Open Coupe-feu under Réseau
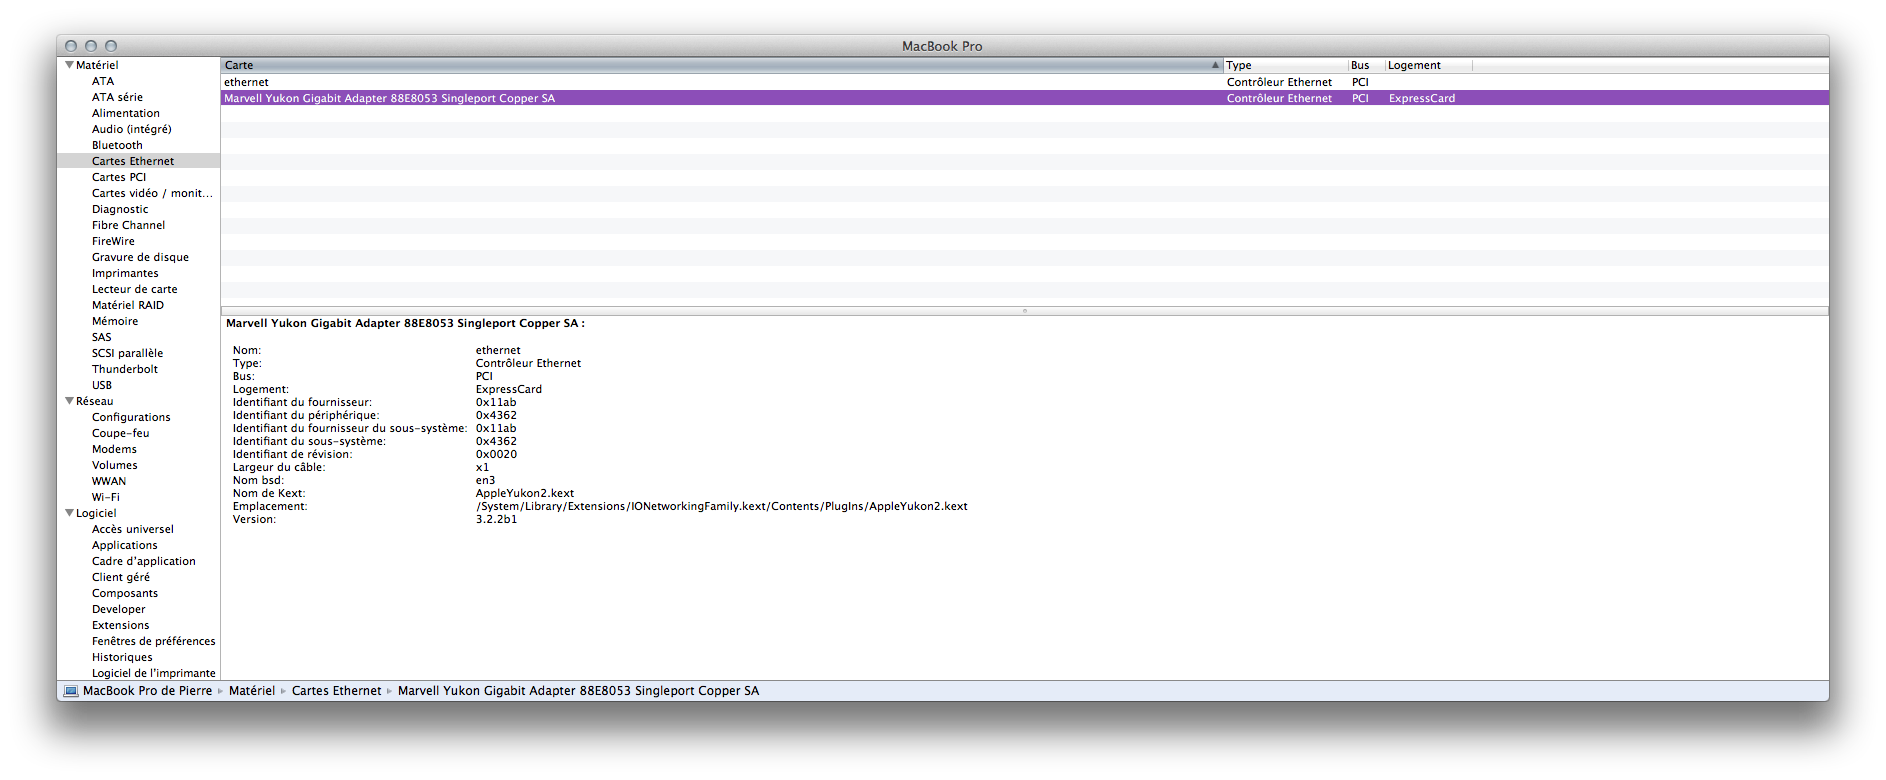This screenshot has width=1886, height=780. pos(121,433)
